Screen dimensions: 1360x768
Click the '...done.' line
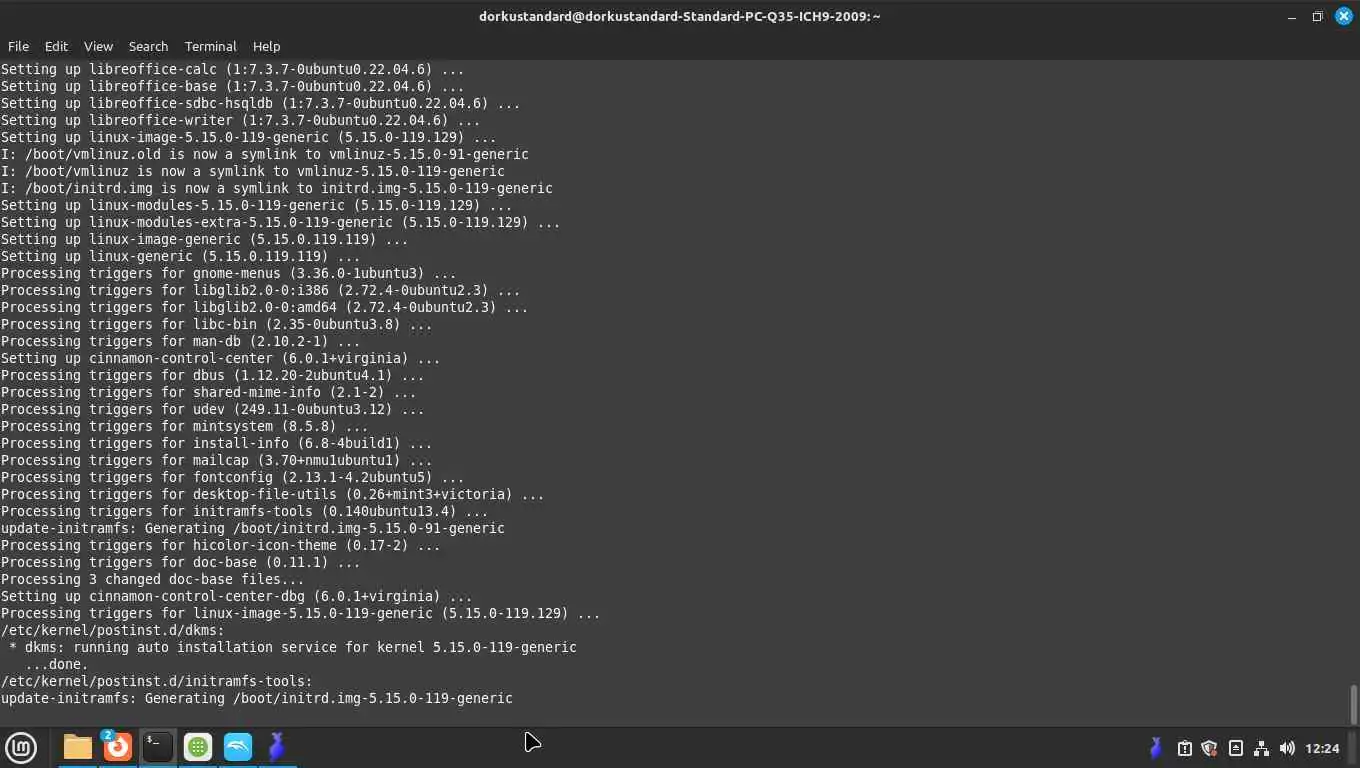56,664
